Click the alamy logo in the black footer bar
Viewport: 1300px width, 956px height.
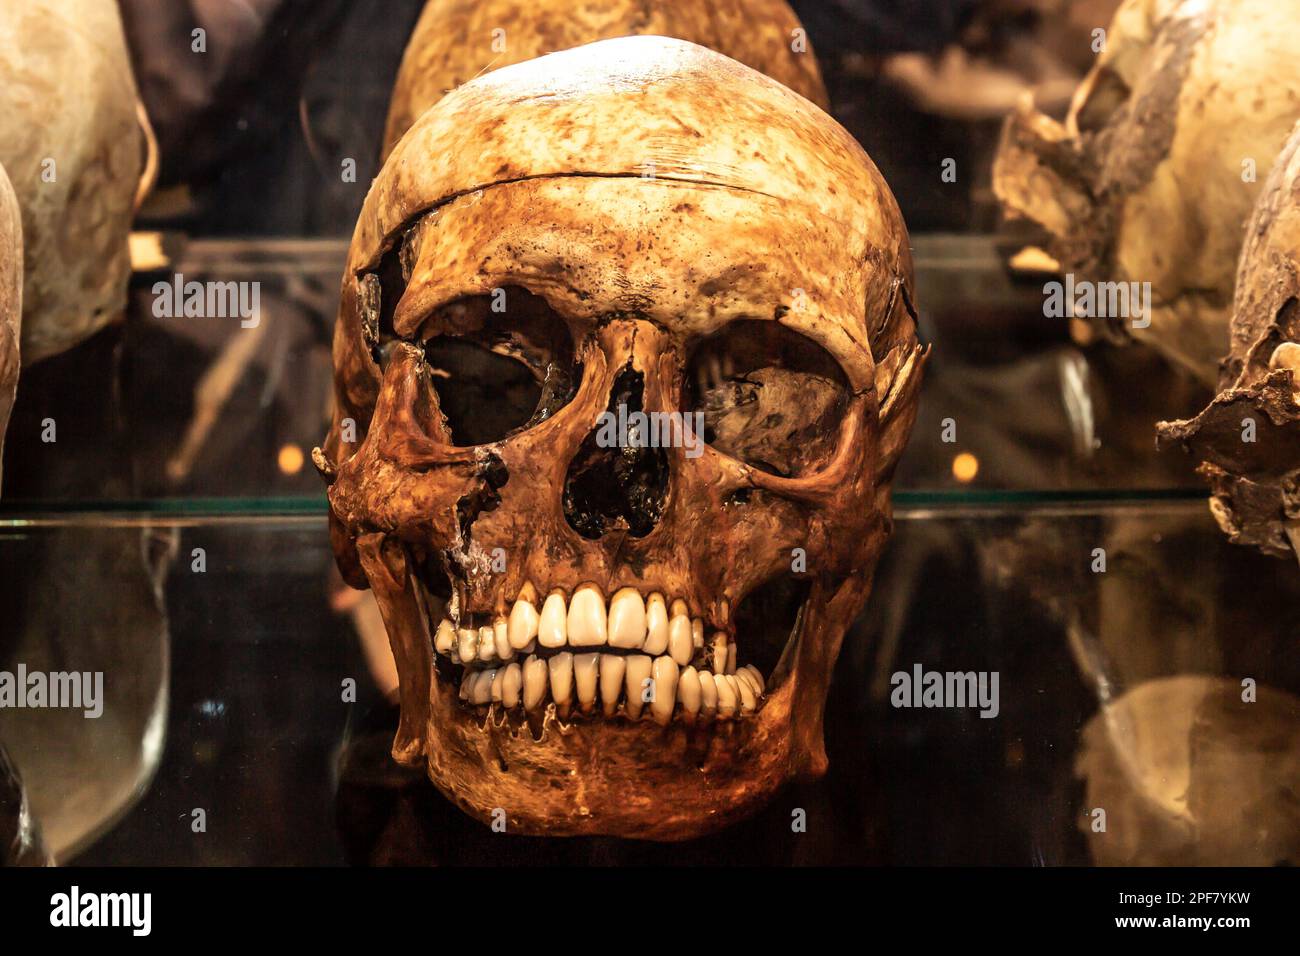101,911
